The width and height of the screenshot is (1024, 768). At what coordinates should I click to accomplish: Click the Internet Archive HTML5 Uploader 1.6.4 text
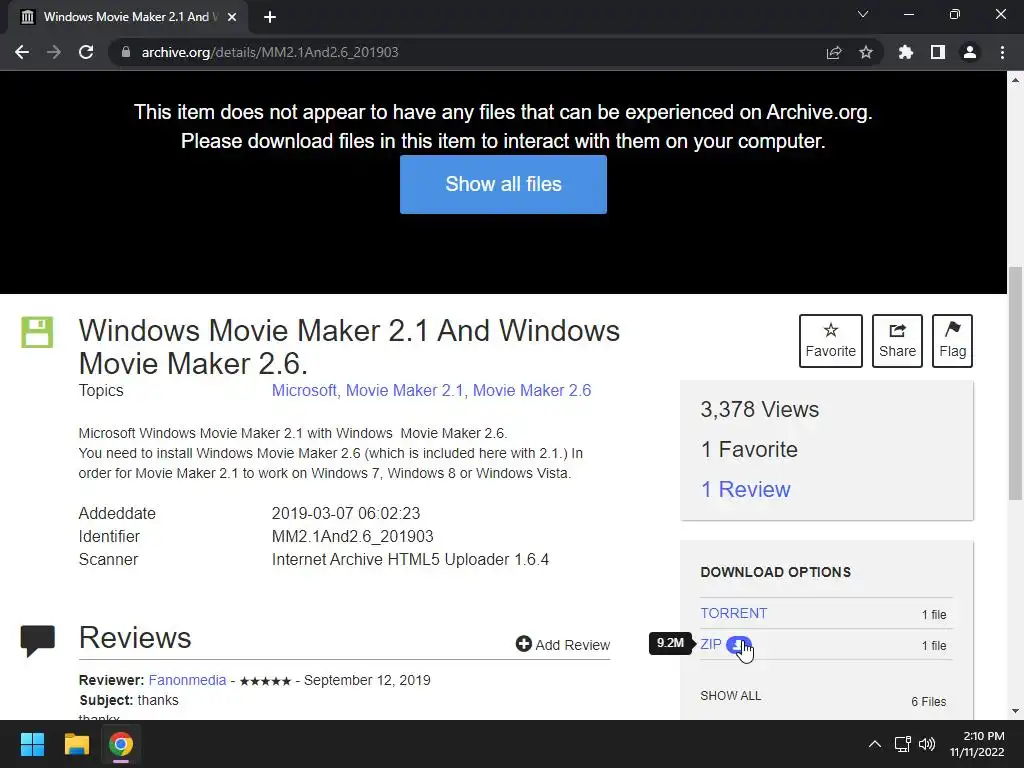point(410,560)
